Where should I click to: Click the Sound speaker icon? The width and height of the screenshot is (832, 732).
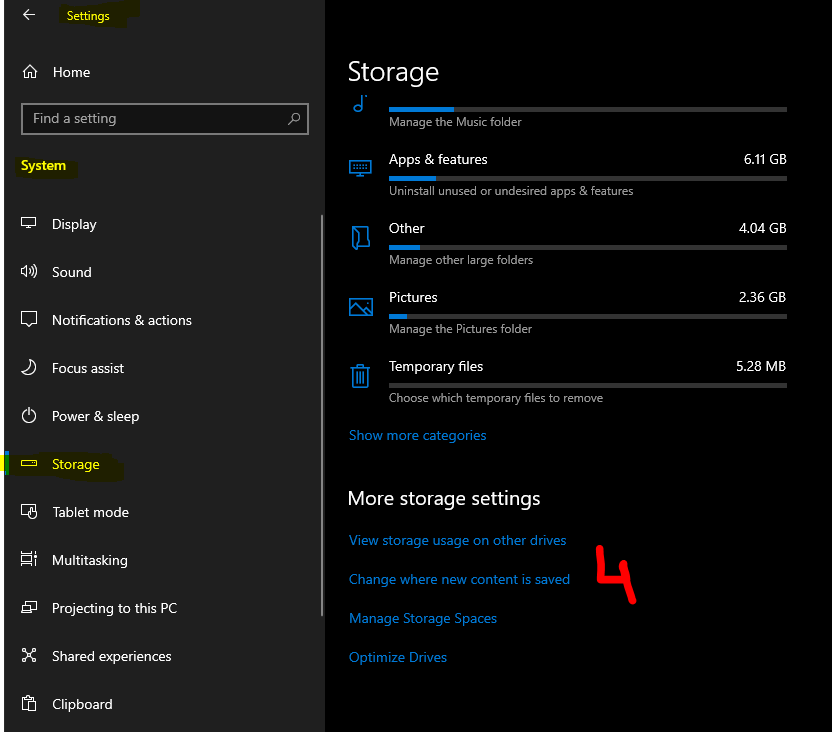pos(29,272)
